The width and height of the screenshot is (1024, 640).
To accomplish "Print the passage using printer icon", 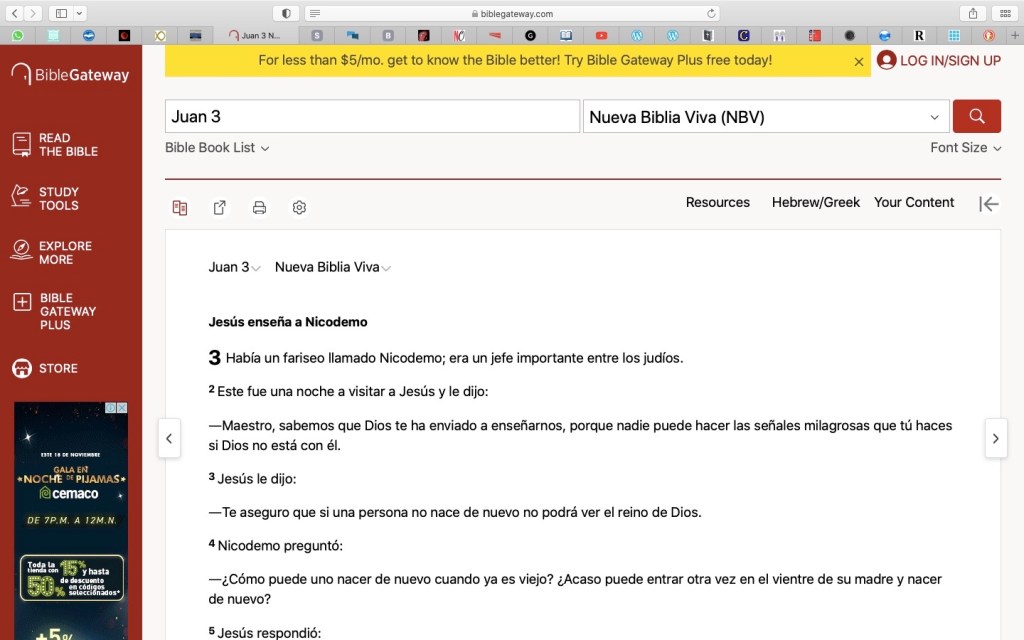I will point(259,208).
